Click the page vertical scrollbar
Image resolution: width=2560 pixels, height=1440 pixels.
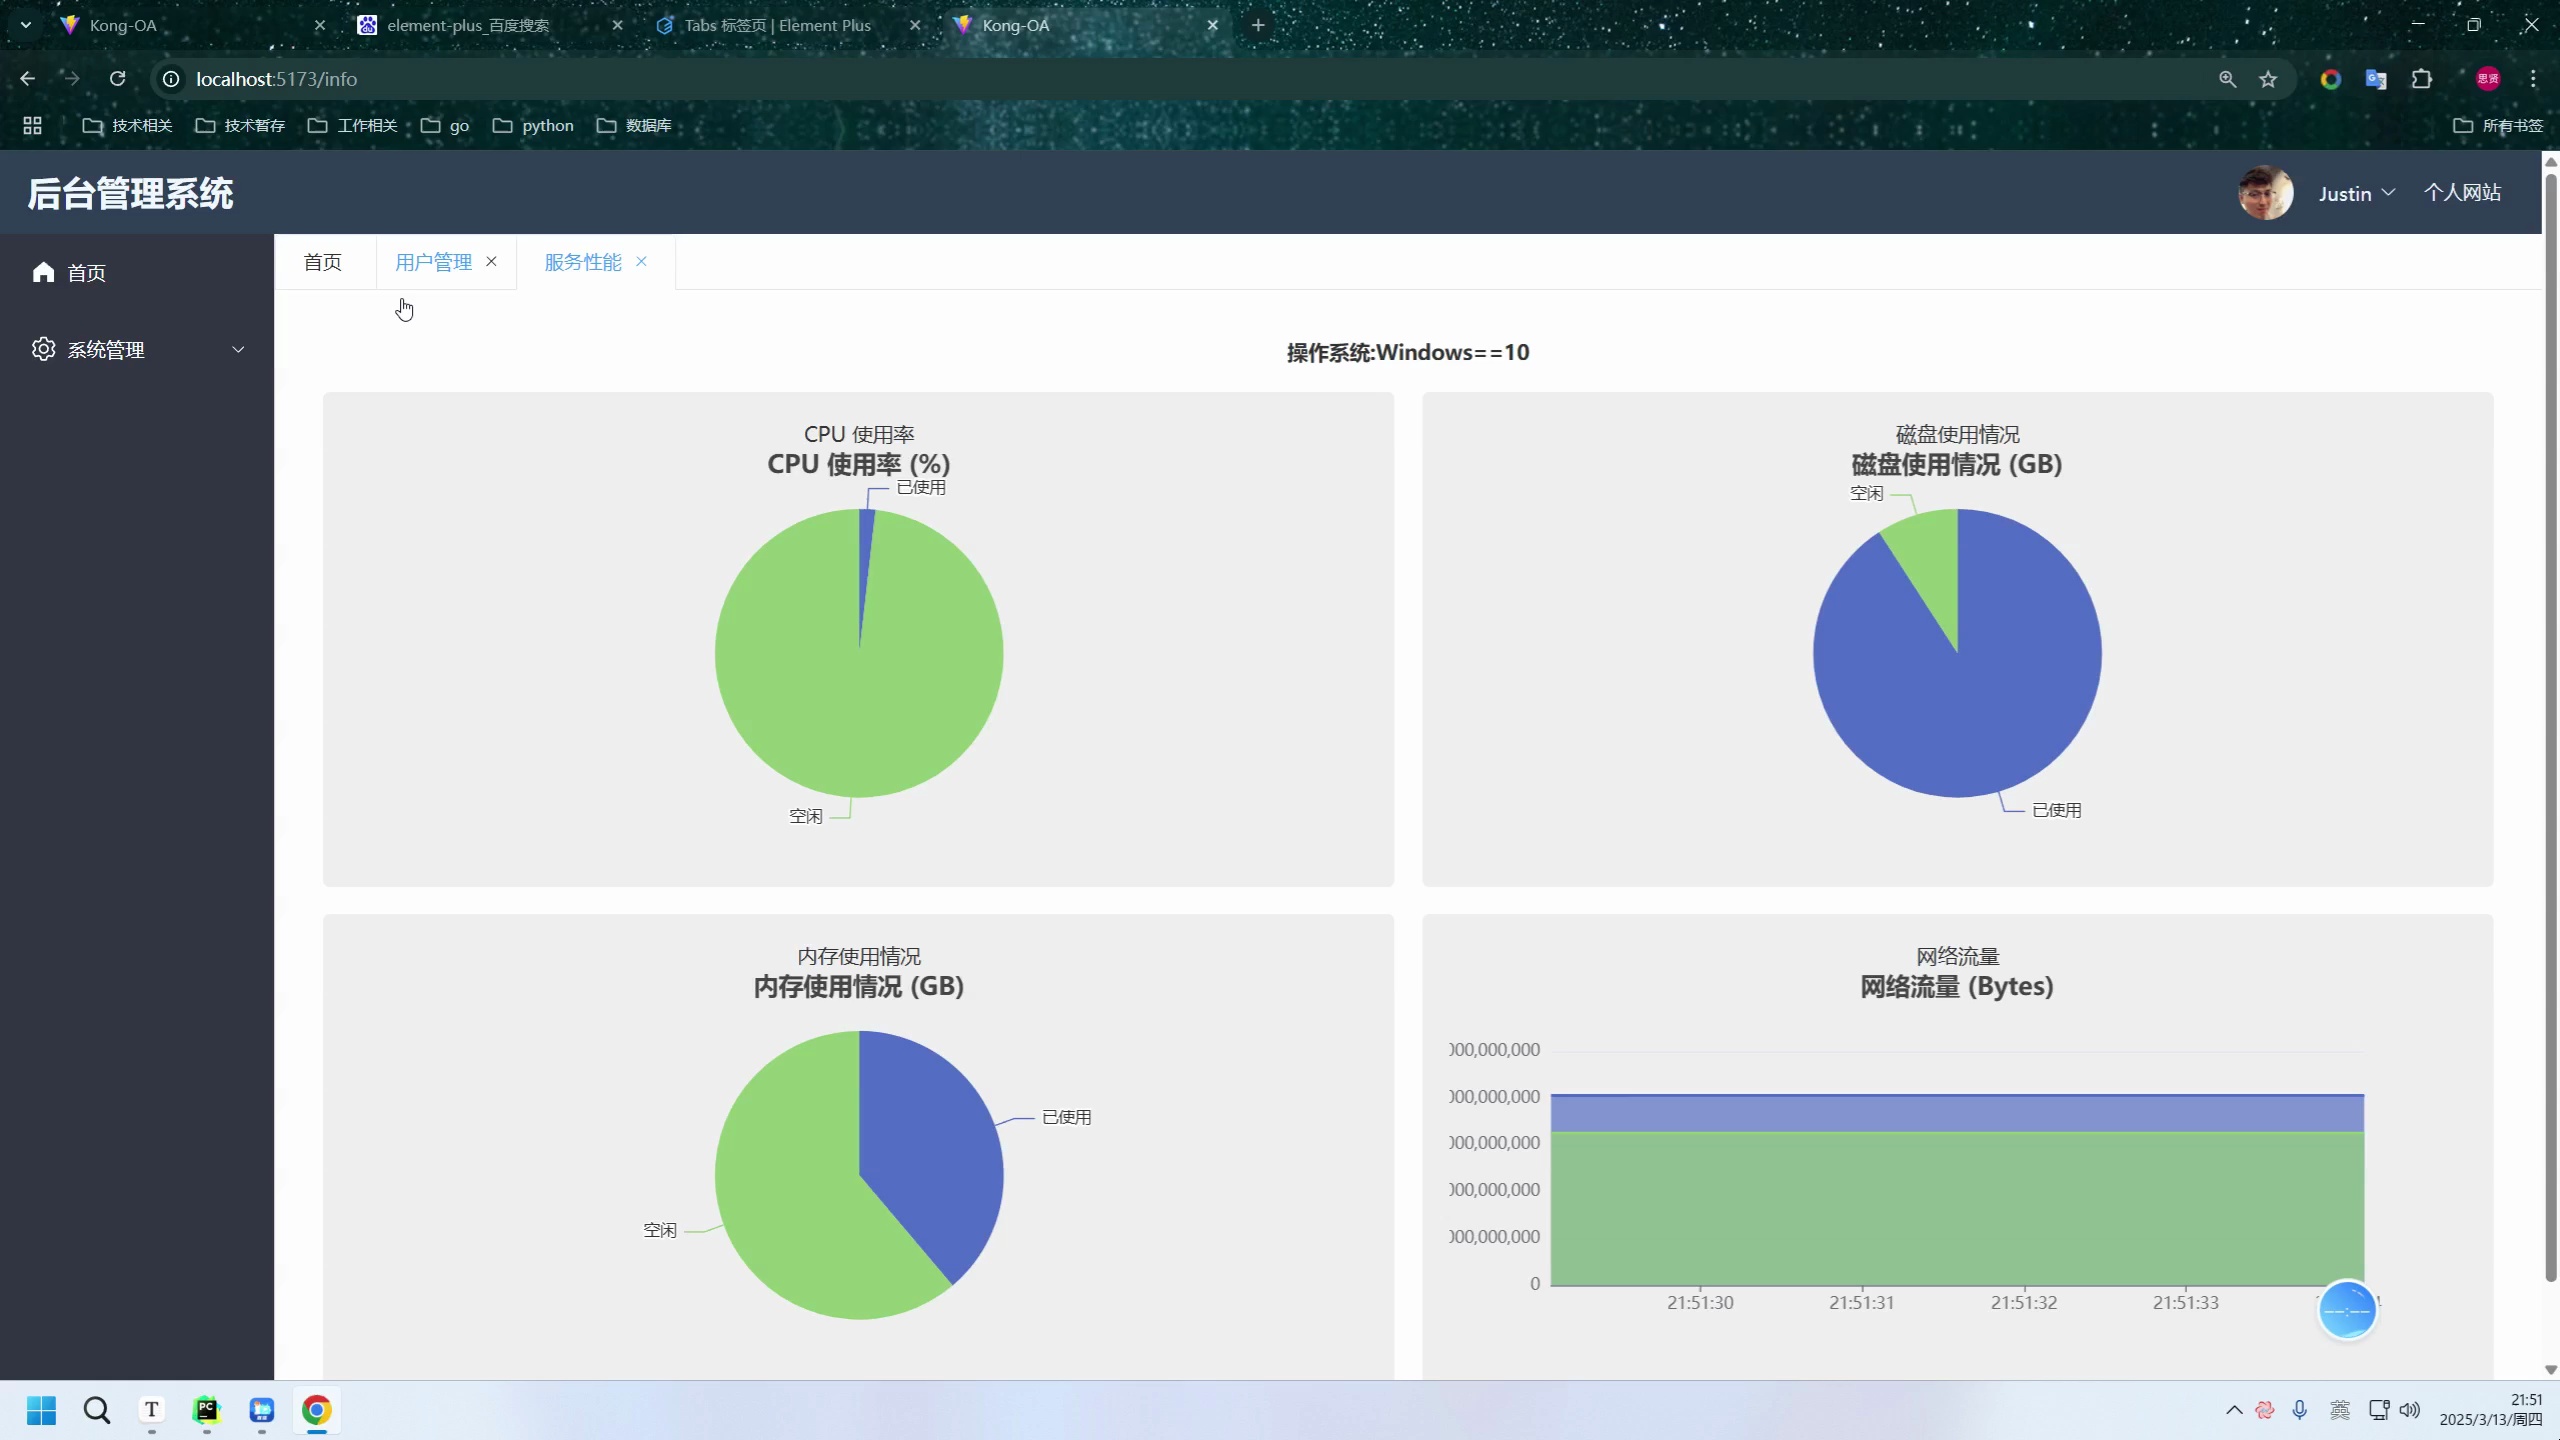2550,727
